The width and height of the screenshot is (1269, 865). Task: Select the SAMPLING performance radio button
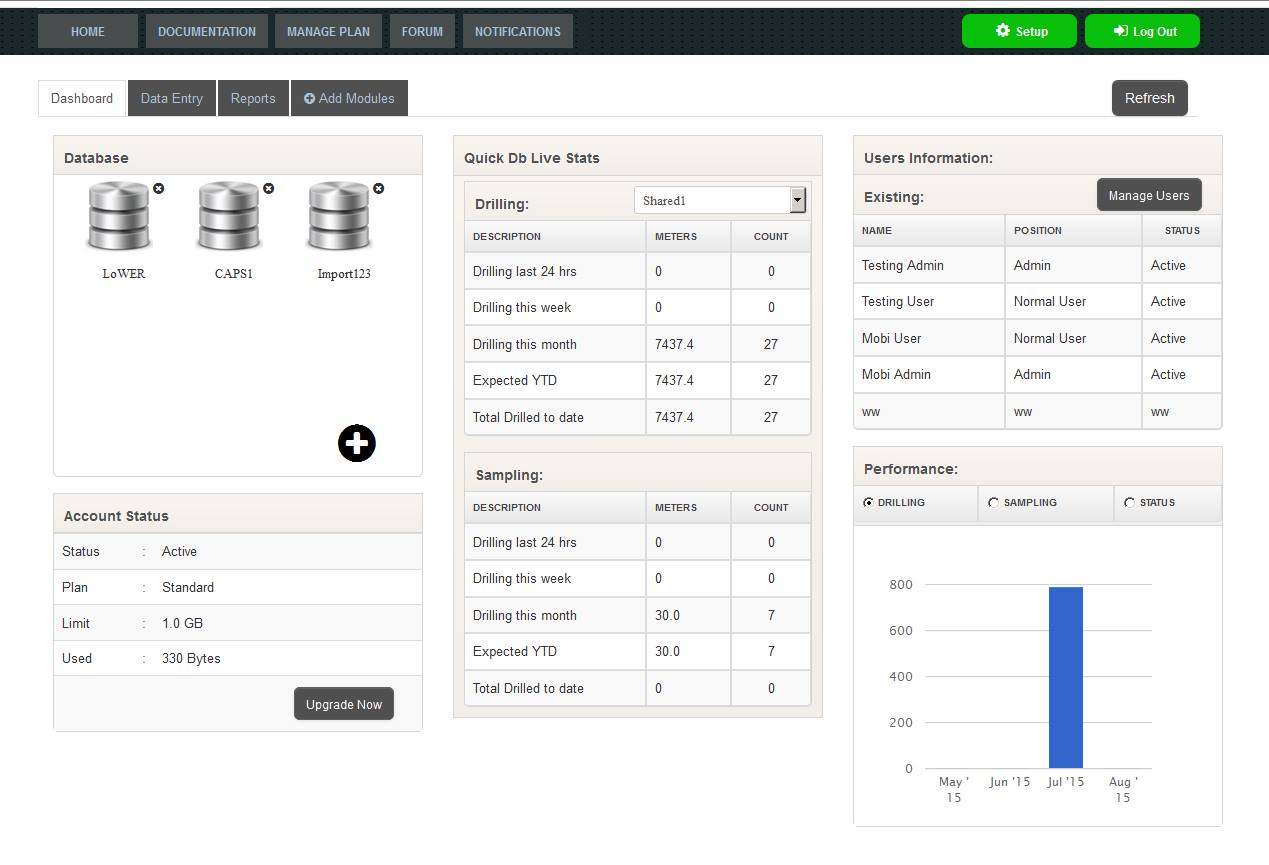(x=993, y=503)
